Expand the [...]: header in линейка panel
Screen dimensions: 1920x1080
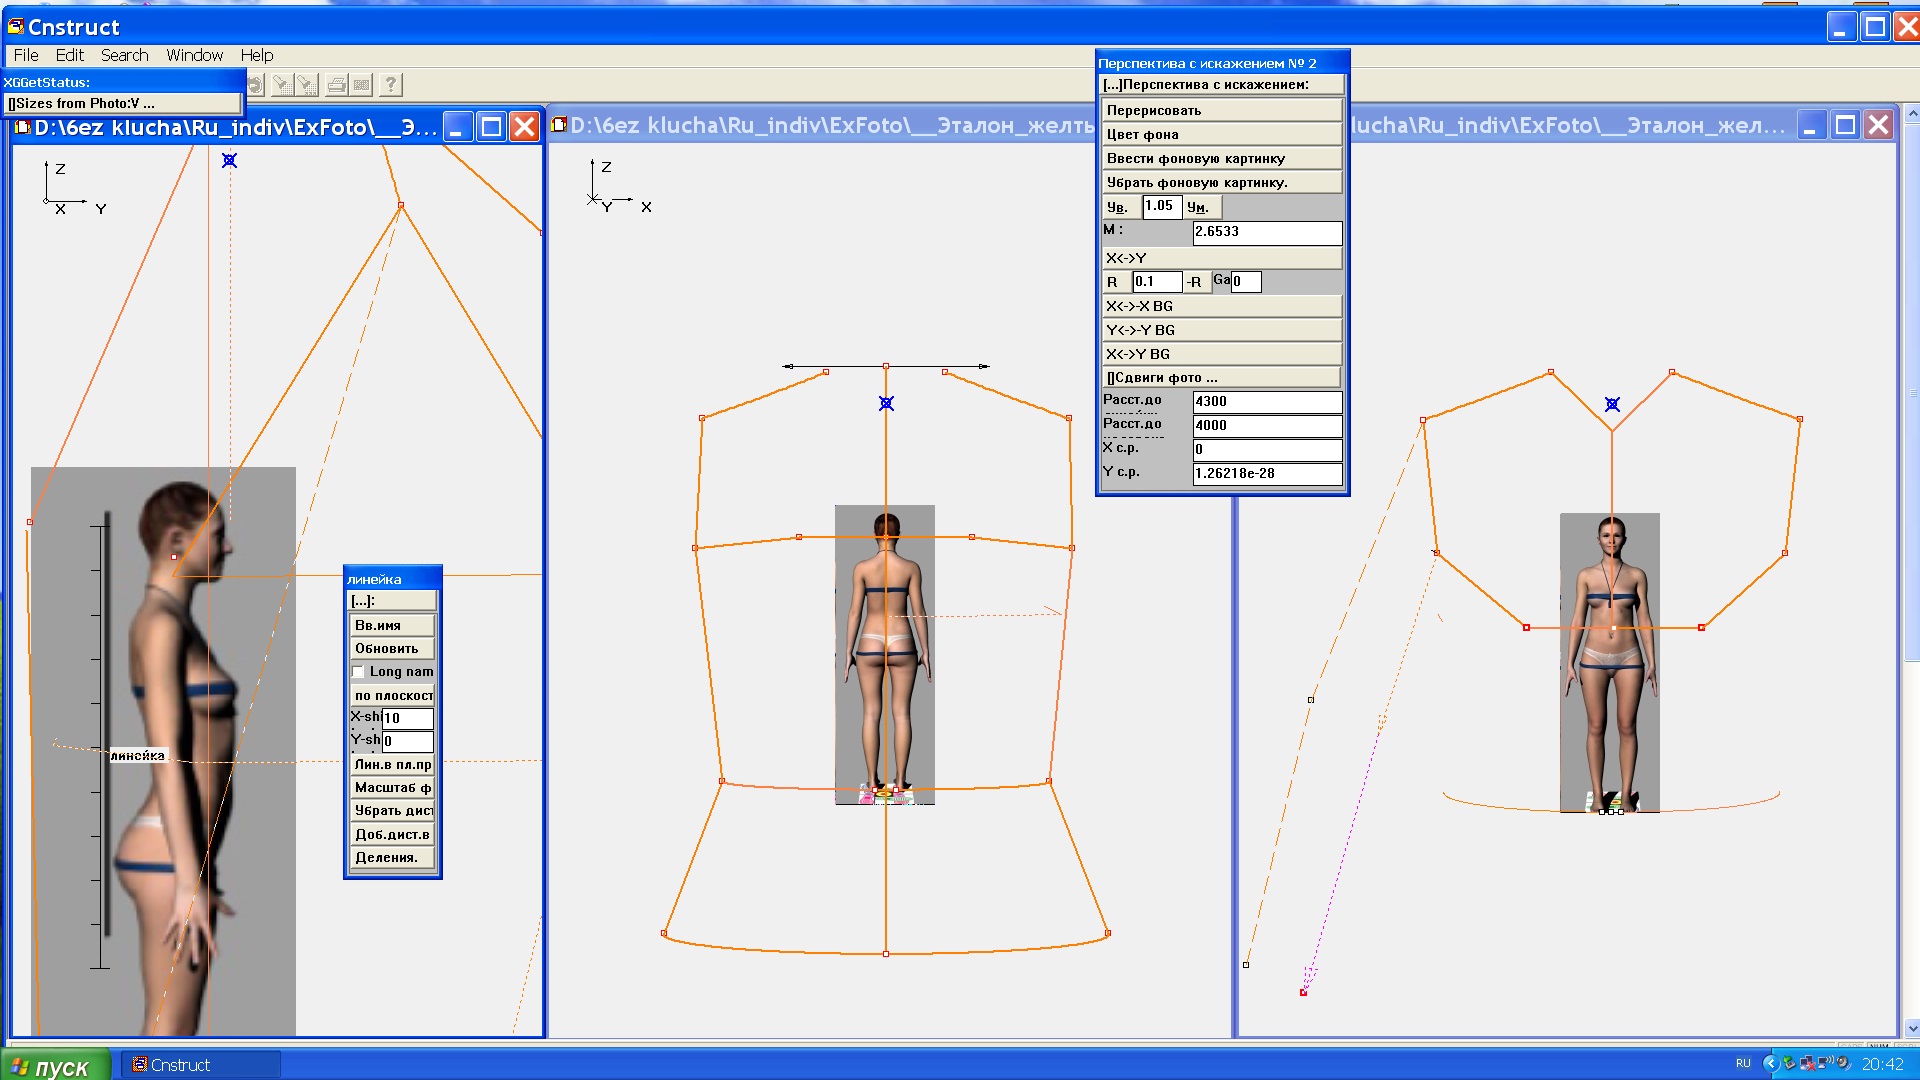click(x=392, y=601)
